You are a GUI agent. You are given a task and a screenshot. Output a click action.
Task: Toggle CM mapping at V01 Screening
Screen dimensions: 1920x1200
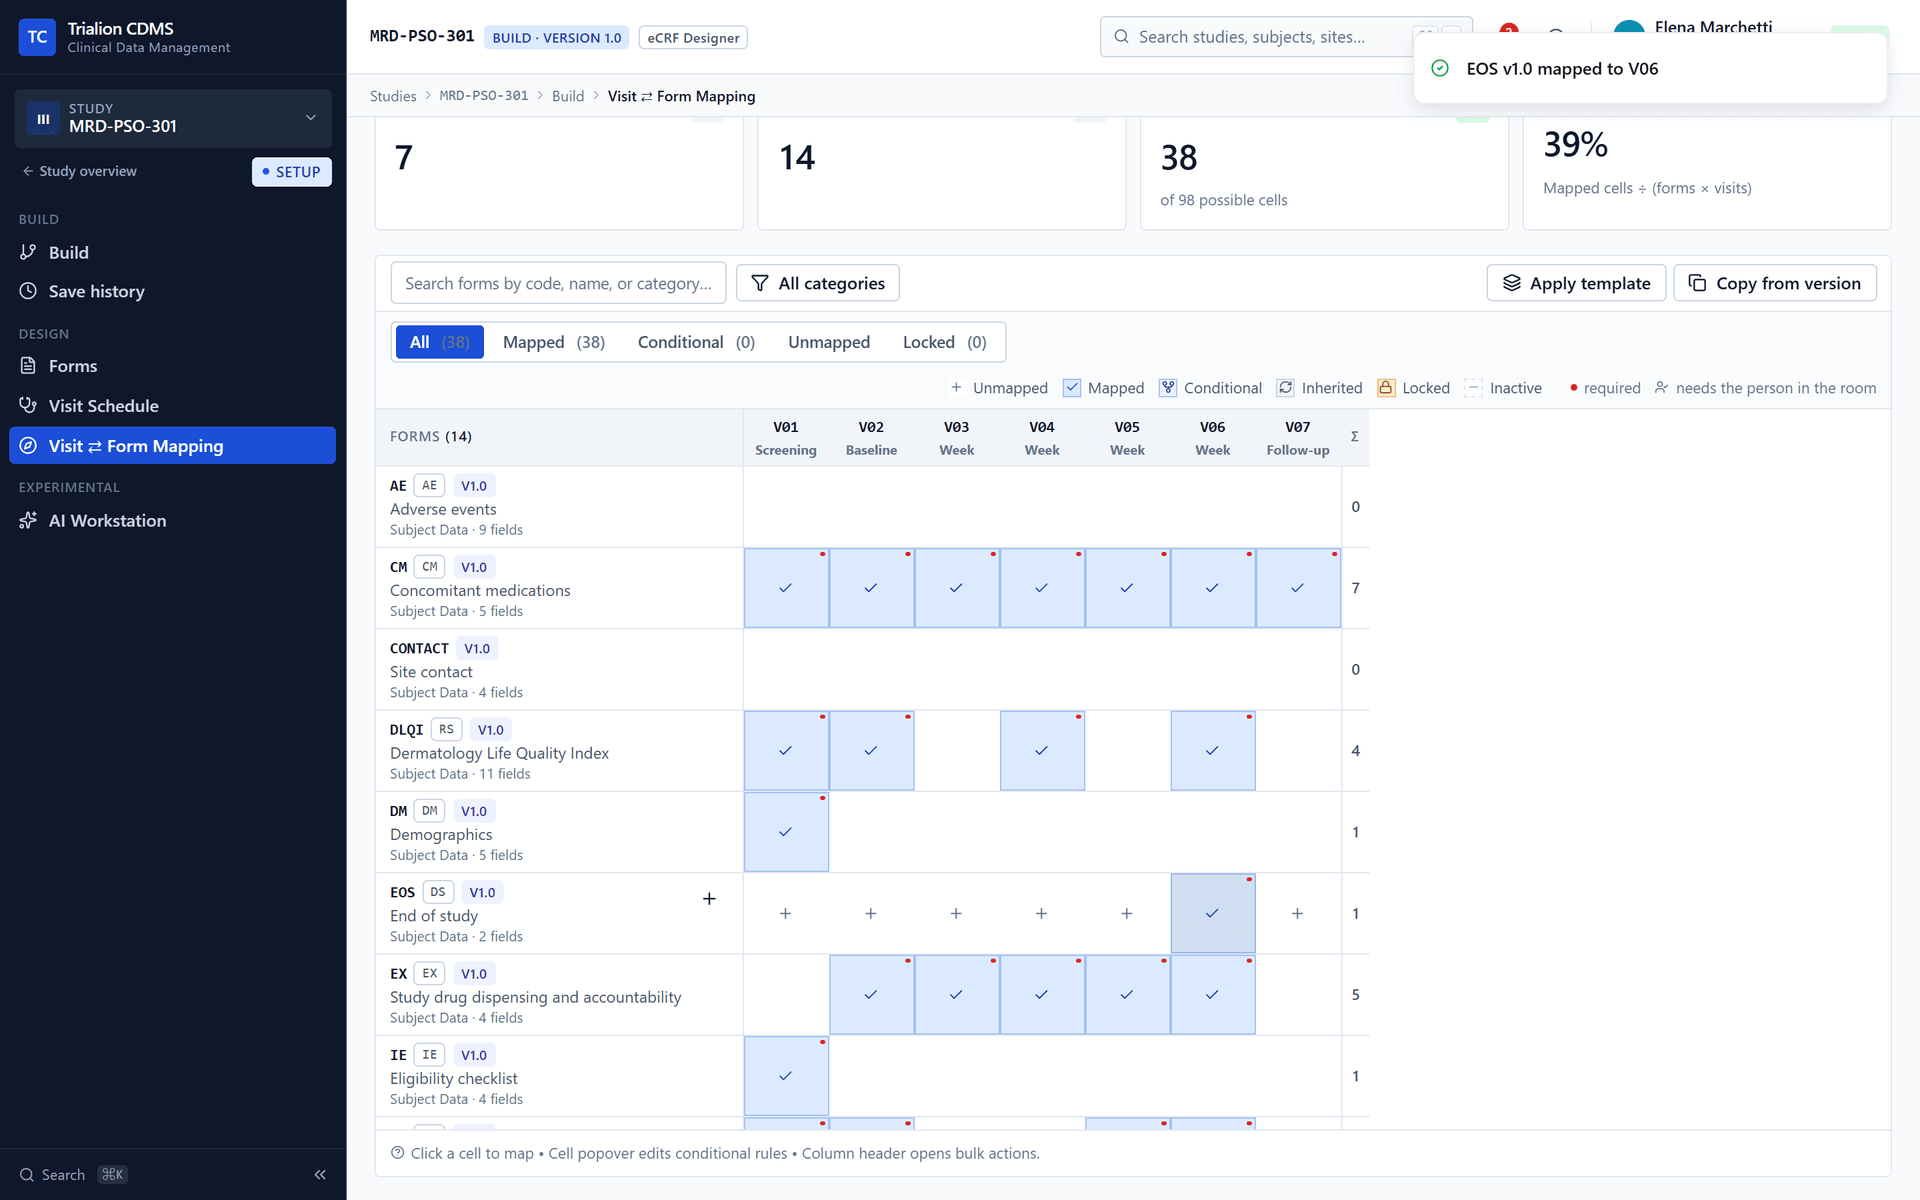(786, 588)
